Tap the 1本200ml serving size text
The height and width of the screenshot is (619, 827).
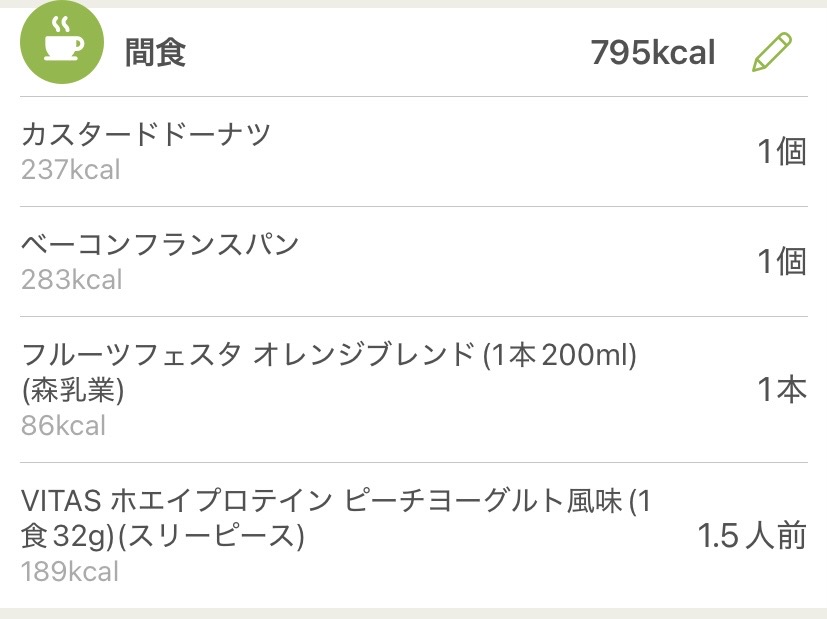pos(560,354)
